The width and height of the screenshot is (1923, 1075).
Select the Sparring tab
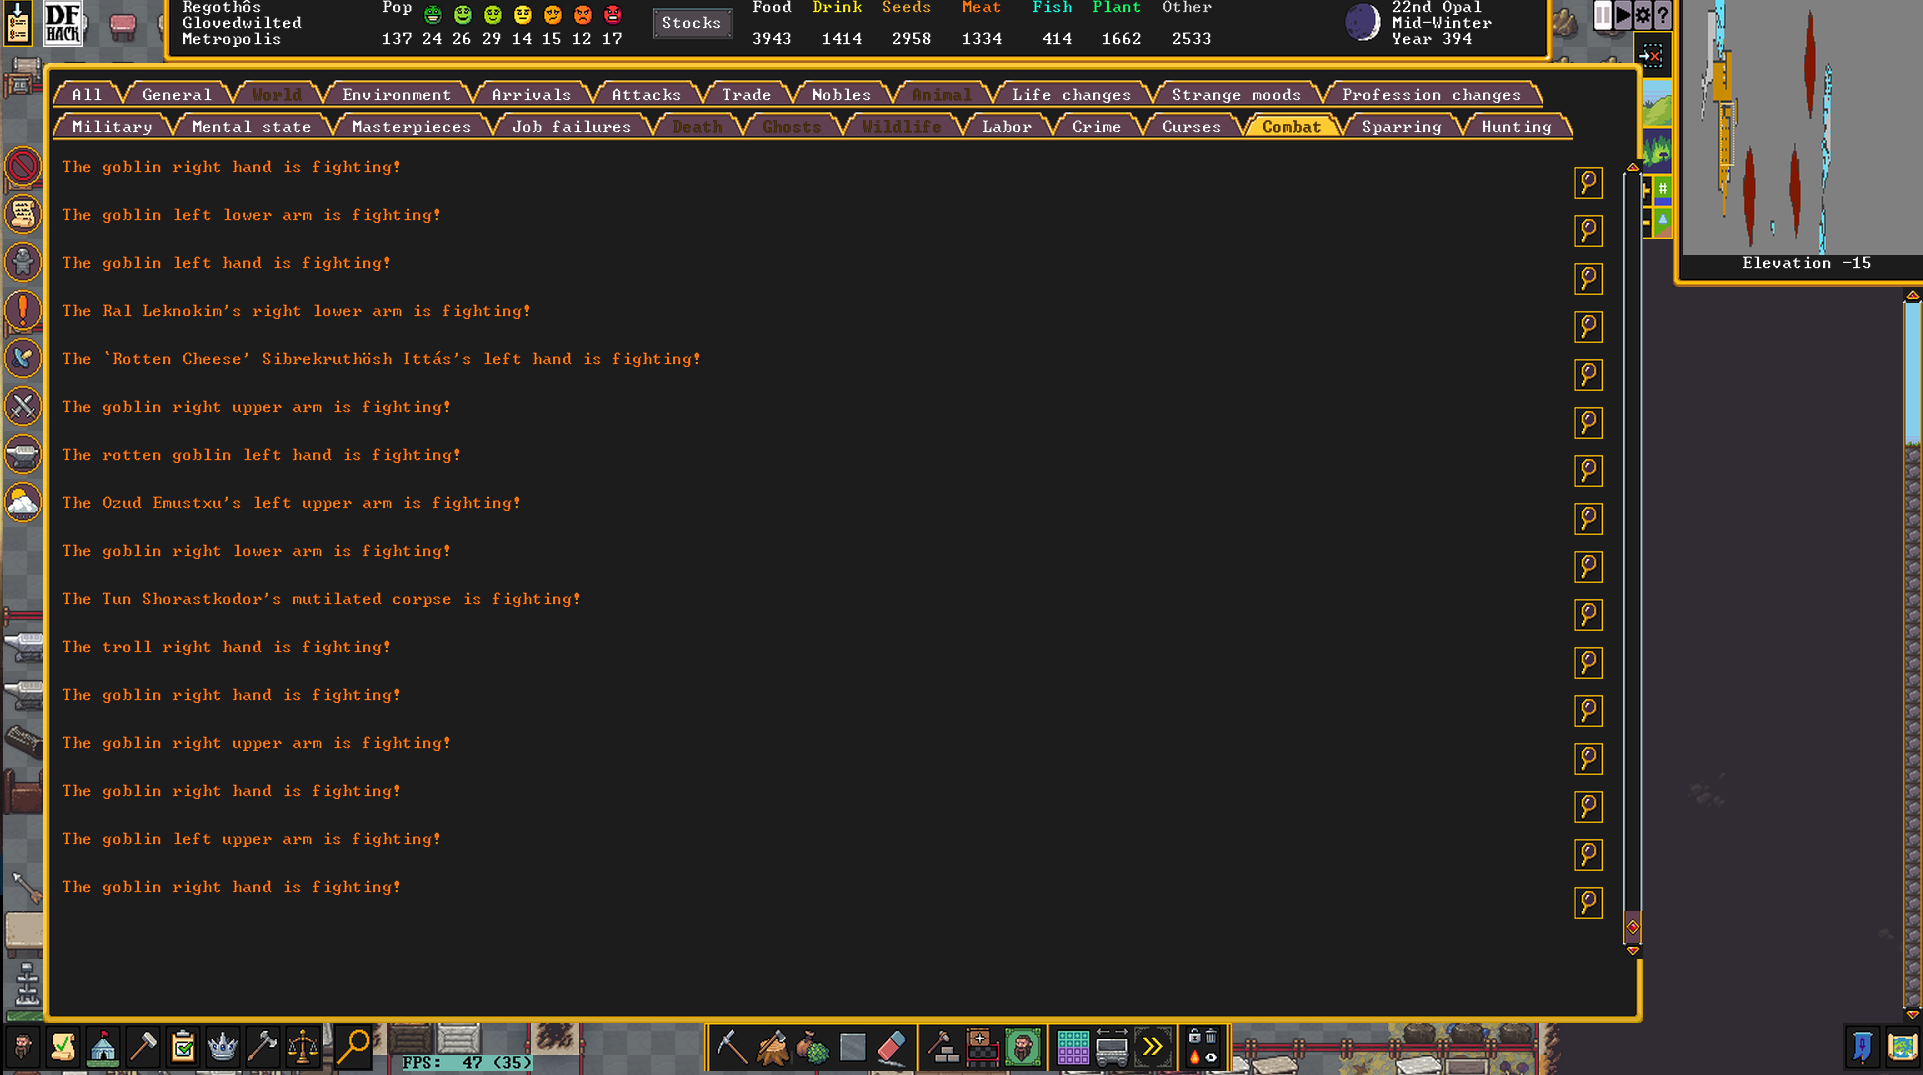point(1401,126)
